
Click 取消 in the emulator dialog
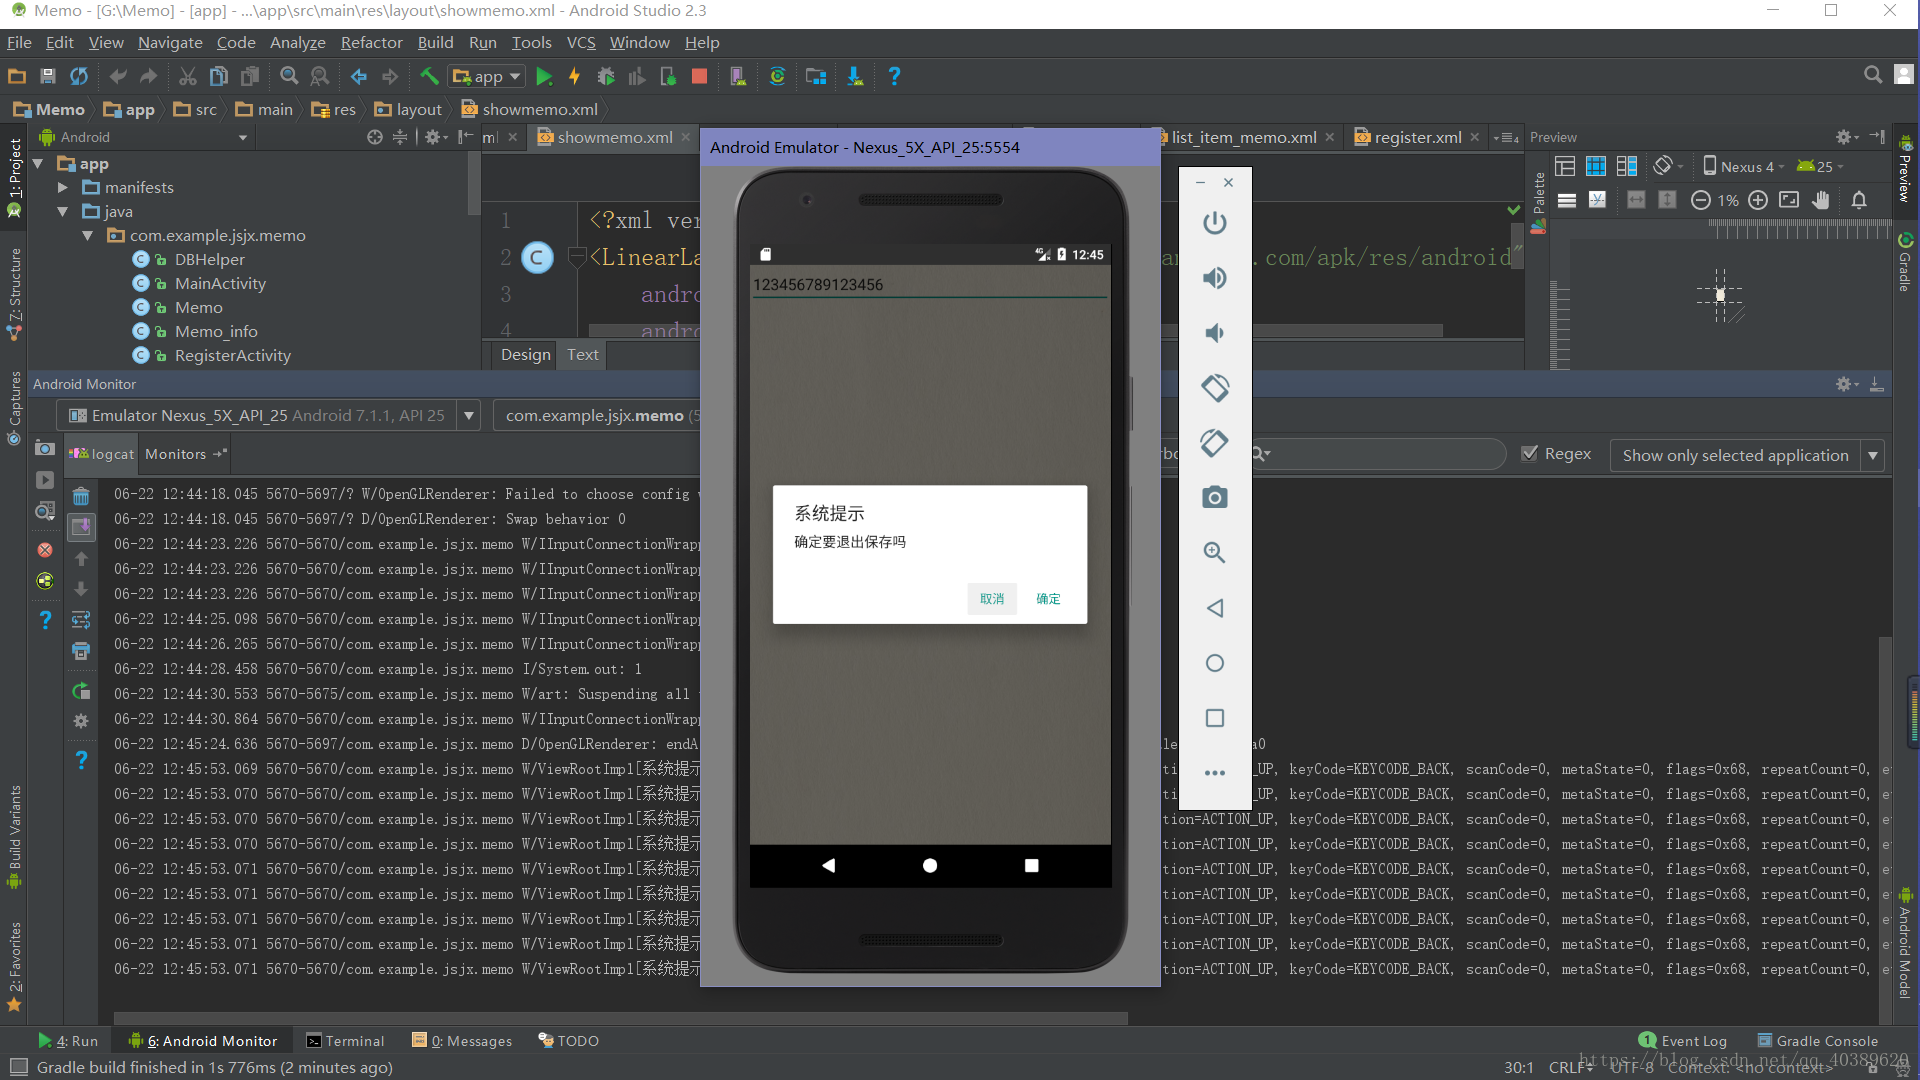(992, 599)
